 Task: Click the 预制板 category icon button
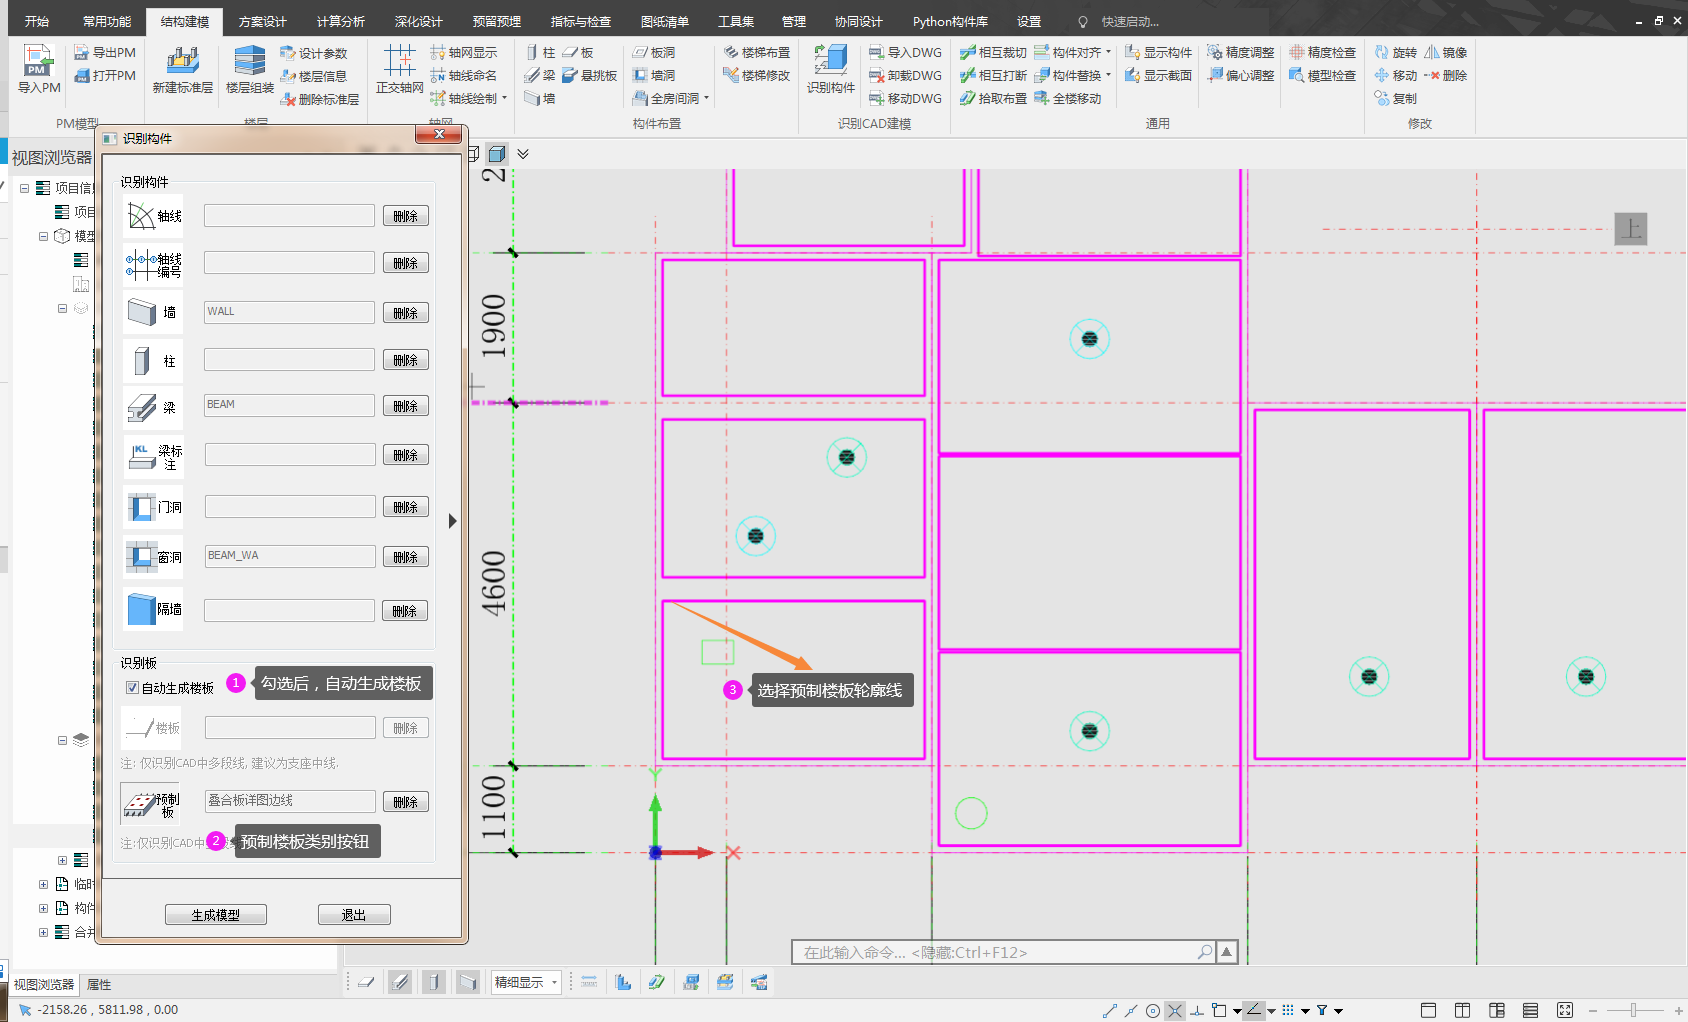150,802
